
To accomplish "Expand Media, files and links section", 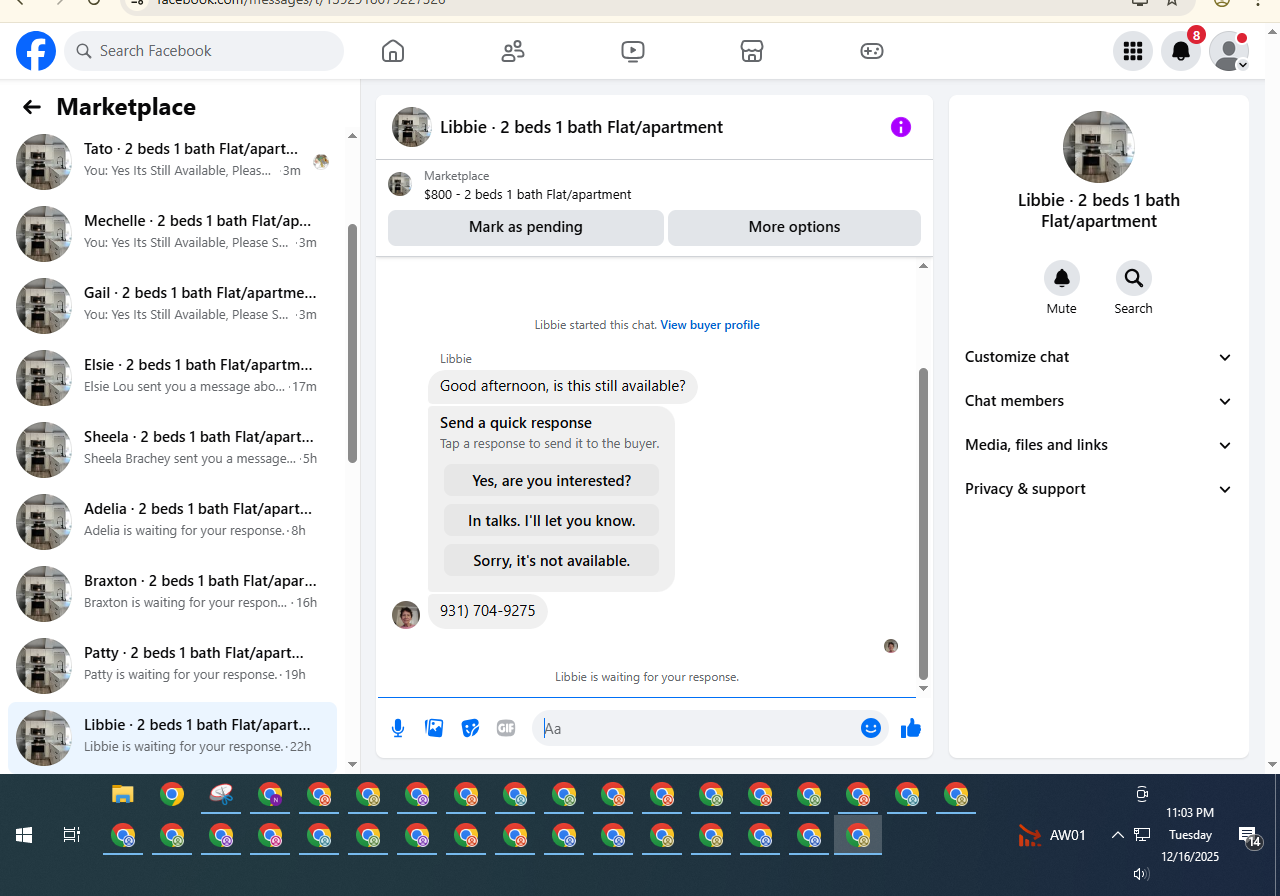I will 1099,445.
